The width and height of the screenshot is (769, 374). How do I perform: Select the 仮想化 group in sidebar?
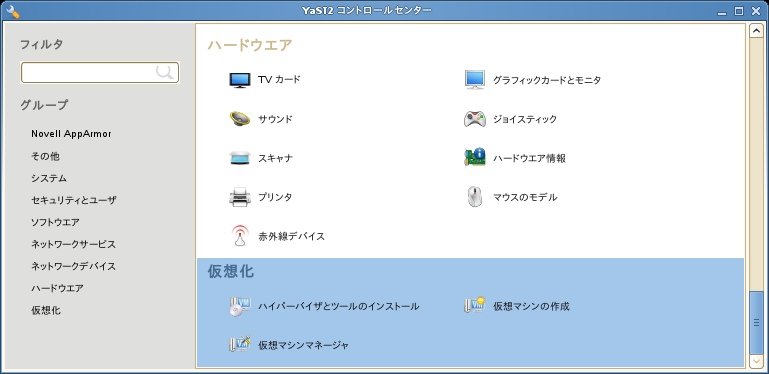46,311
